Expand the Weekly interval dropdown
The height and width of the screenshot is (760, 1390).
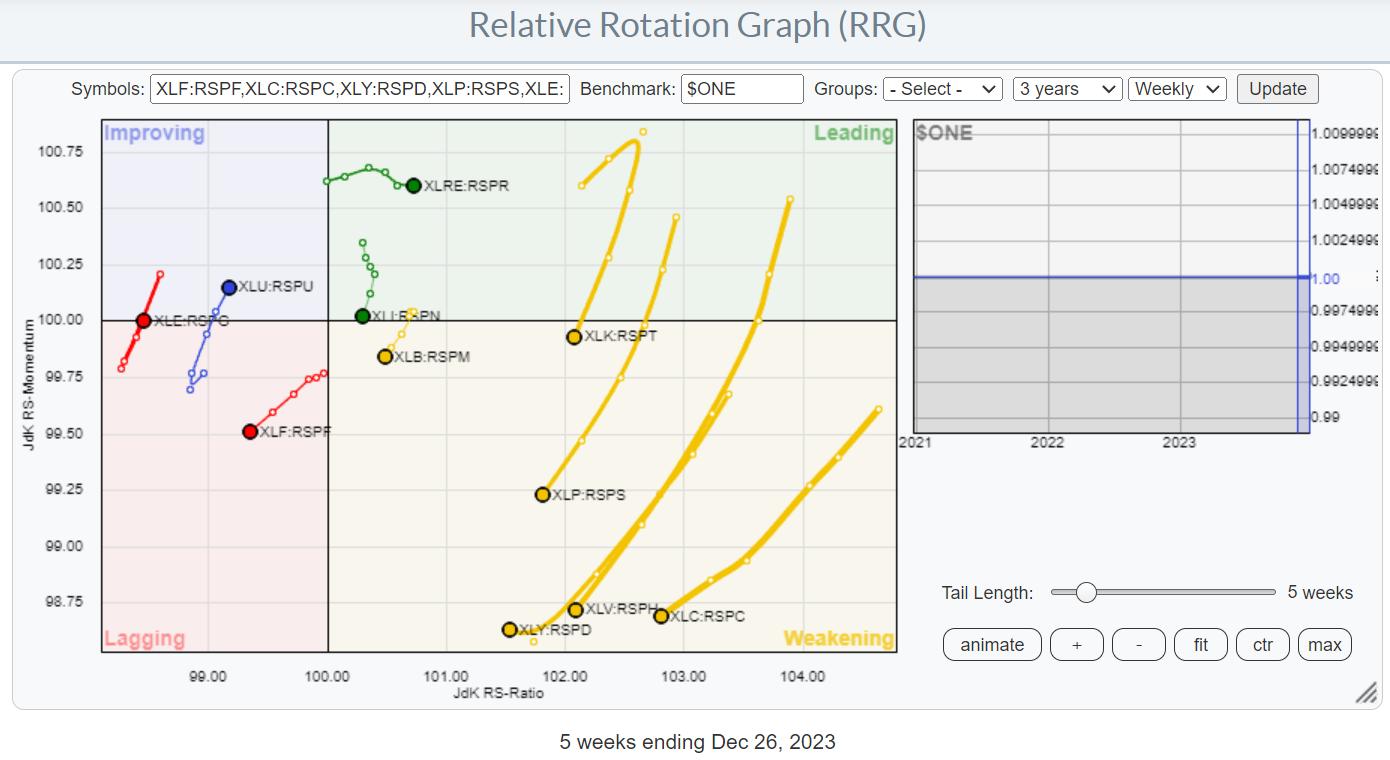1177,89
